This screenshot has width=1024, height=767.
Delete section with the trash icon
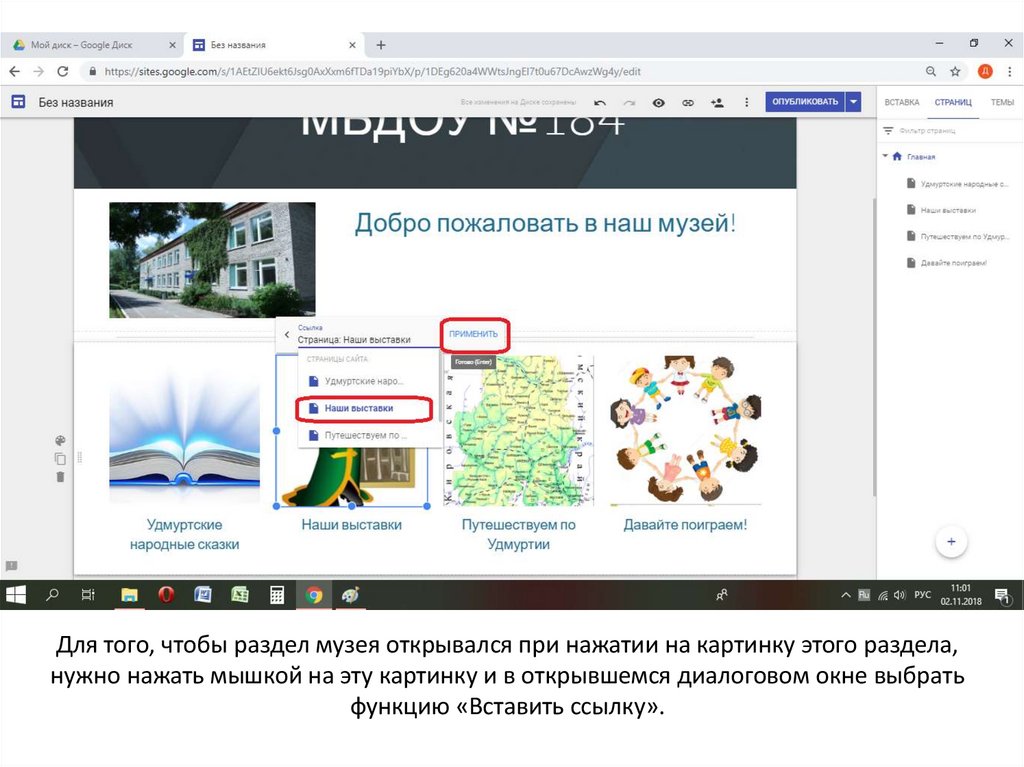(x=60, y=477)
